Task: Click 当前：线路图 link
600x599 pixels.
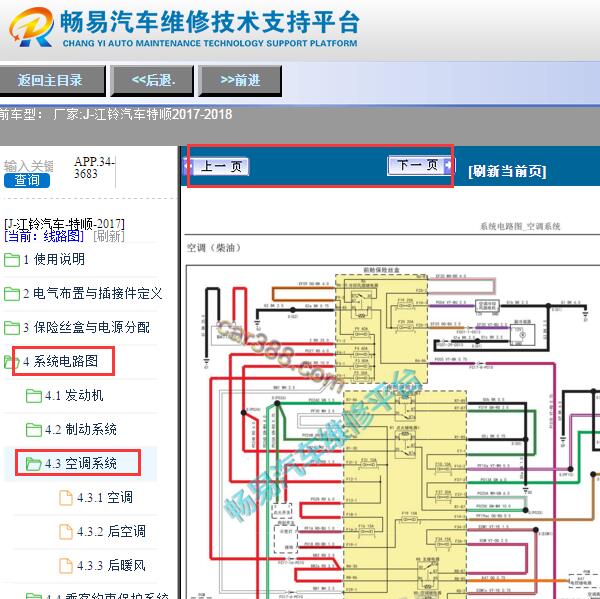Action: (44, 236)
